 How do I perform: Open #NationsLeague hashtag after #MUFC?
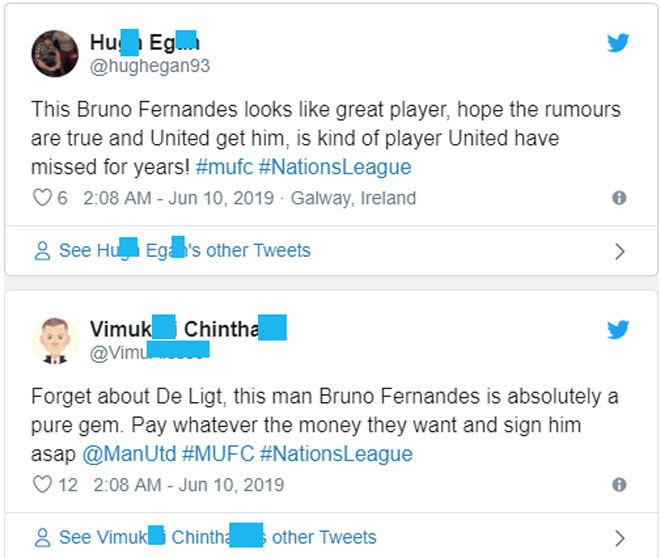click(x=336, y=454)
